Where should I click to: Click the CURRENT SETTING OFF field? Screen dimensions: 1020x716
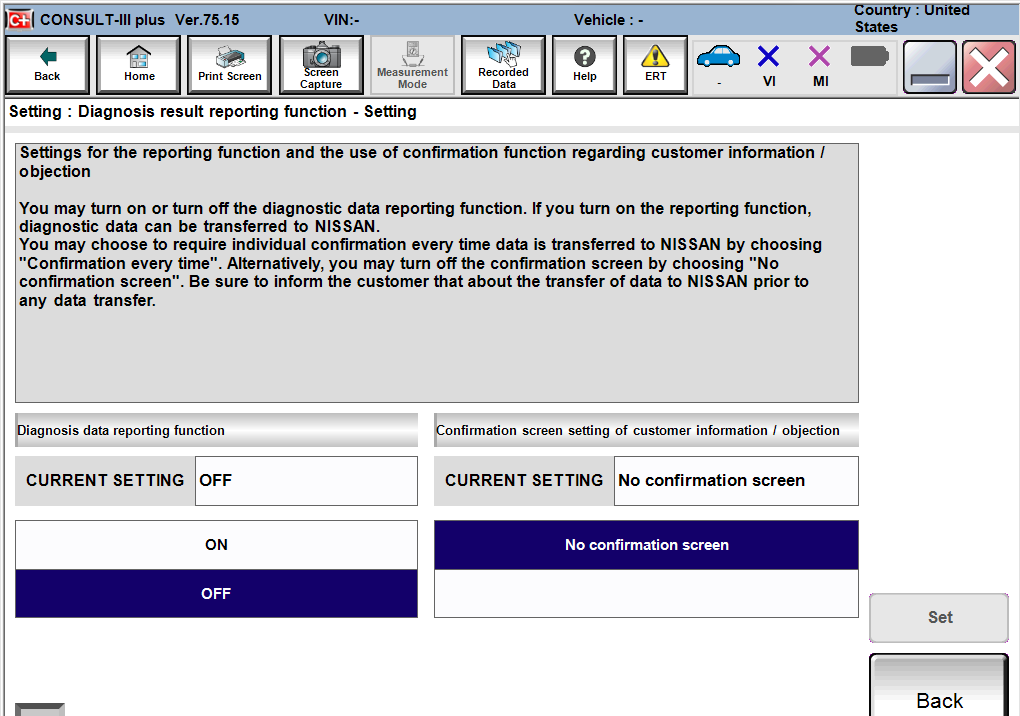click(x=306, y=481)
